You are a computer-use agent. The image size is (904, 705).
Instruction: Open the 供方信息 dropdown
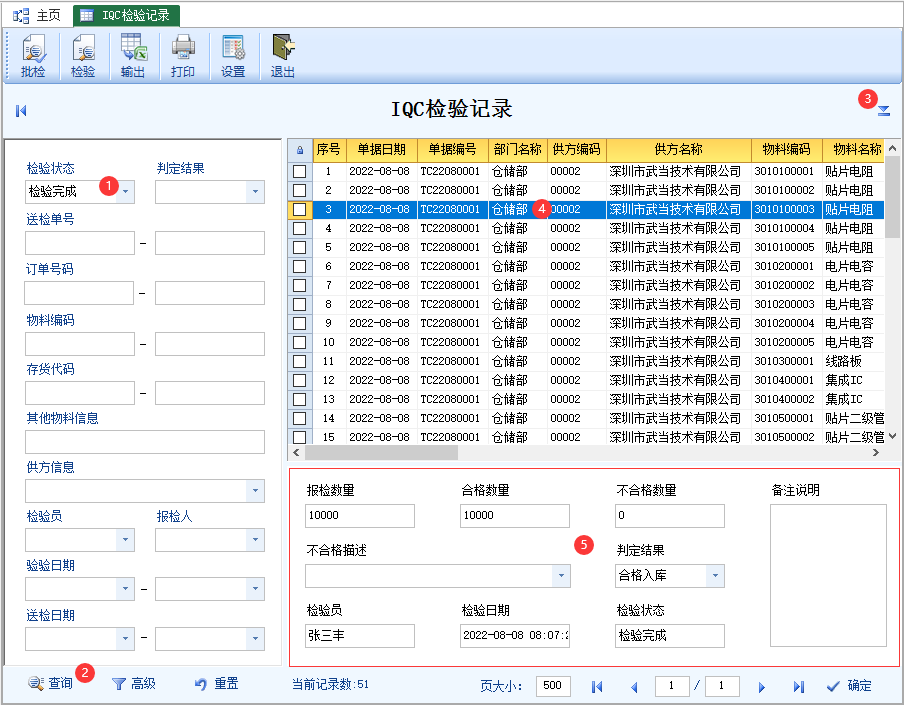pos(255,491)
